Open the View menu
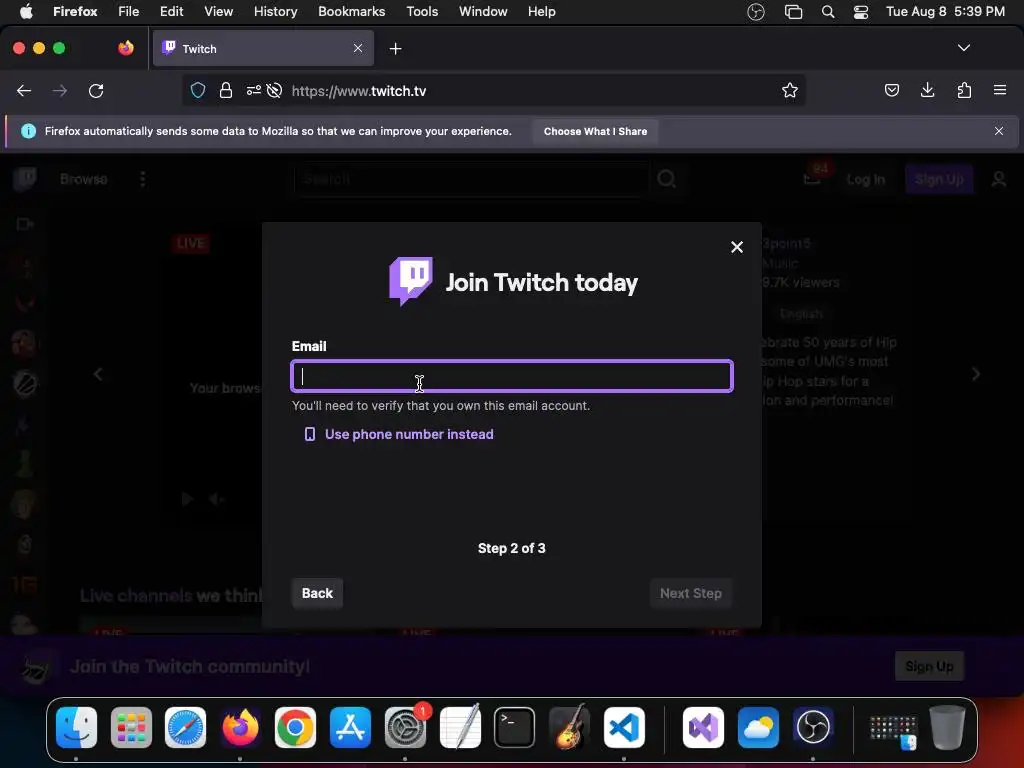 pos(218,11)
